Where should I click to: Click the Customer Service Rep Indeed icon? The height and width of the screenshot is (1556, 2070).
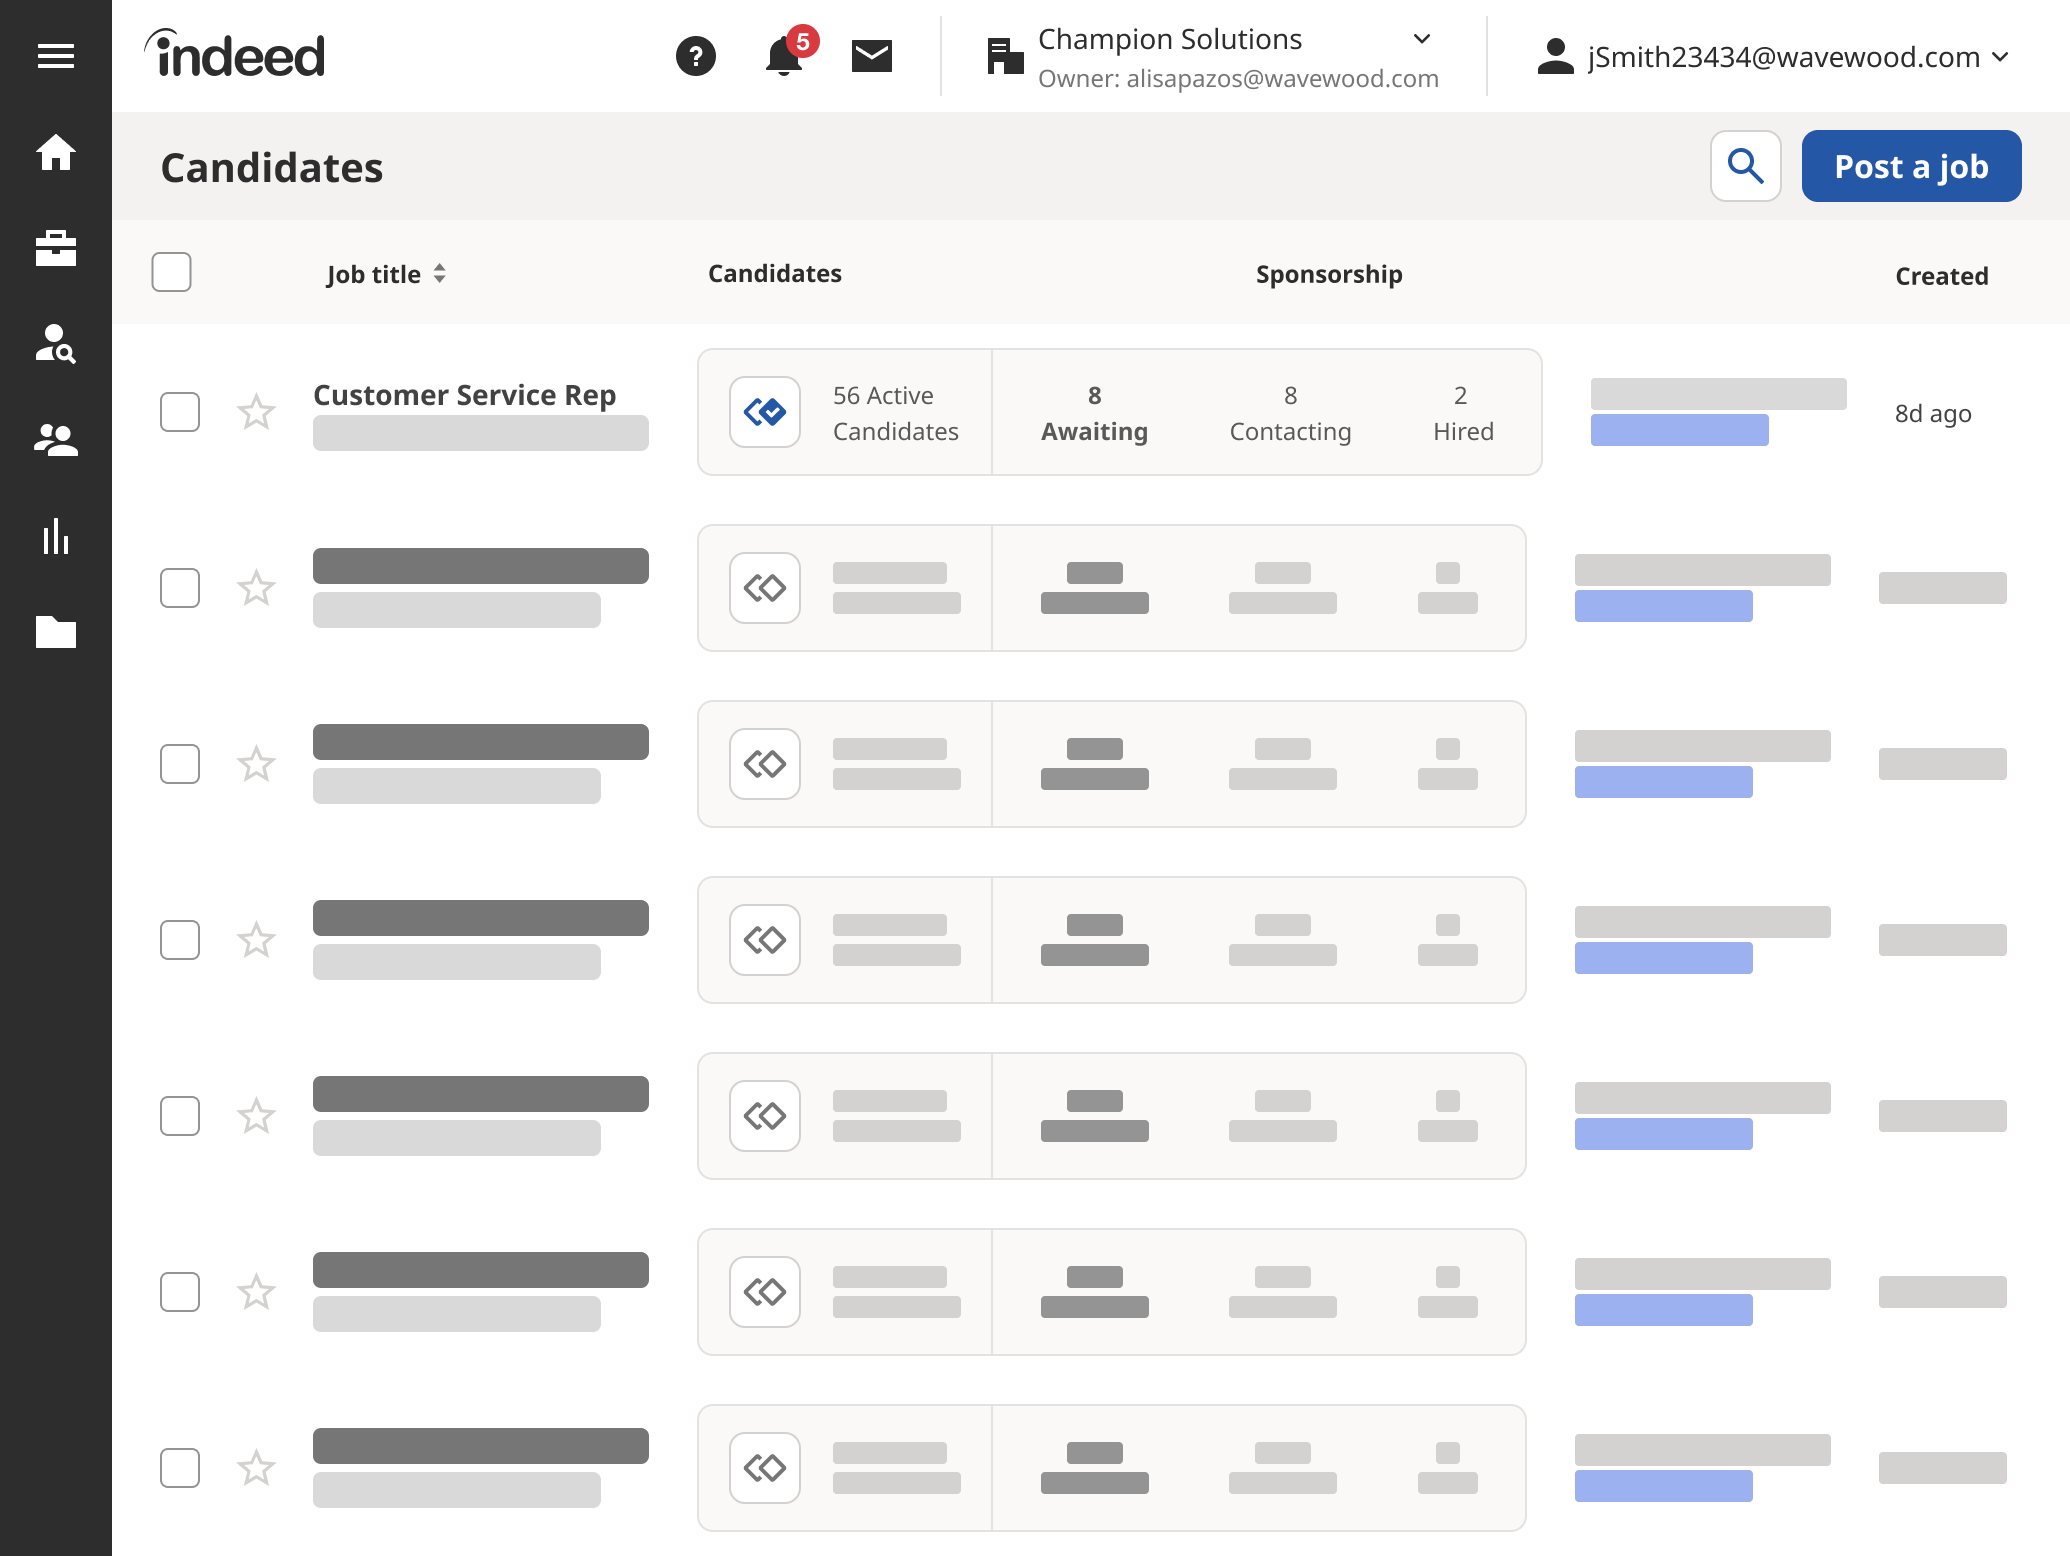click(x=766, y=412)
